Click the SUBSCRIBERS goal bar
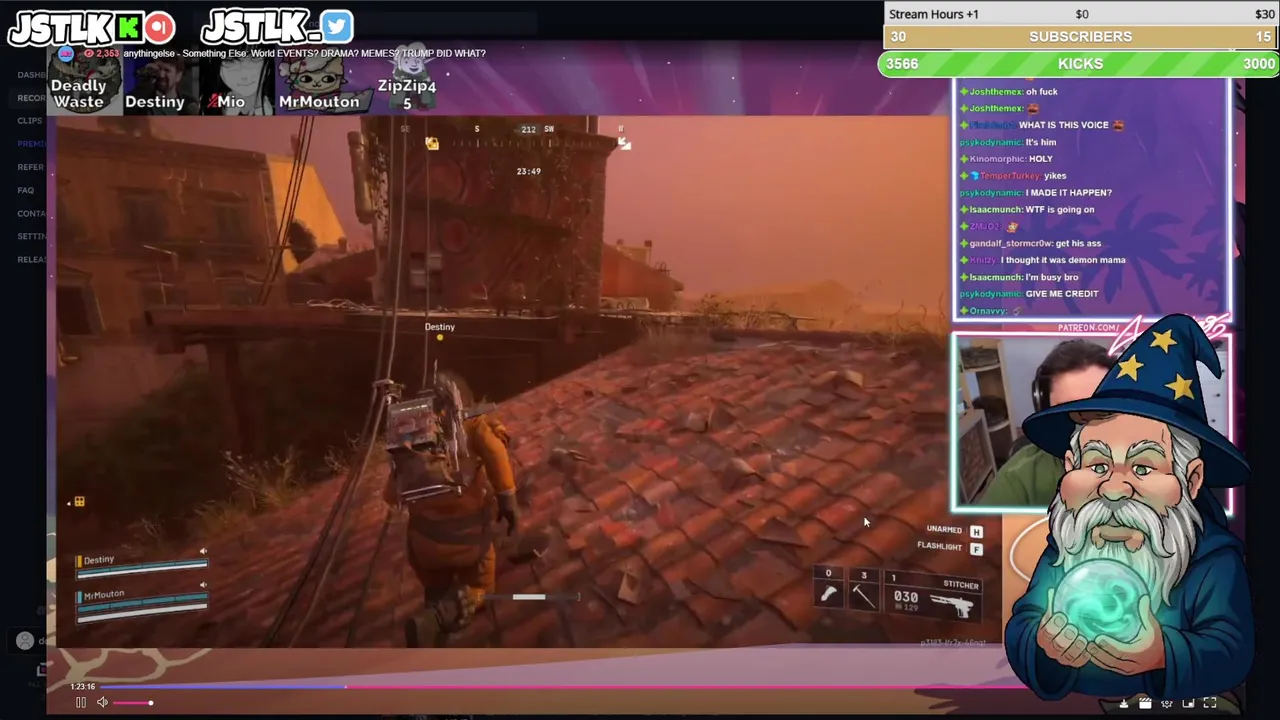 (1080, 37)
